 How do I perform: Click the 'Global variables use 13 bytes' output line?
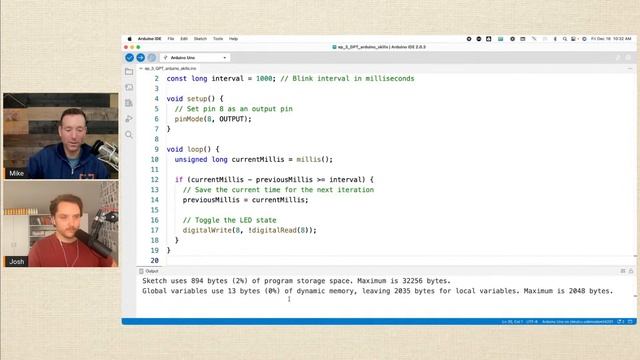[x=378, y=291]
